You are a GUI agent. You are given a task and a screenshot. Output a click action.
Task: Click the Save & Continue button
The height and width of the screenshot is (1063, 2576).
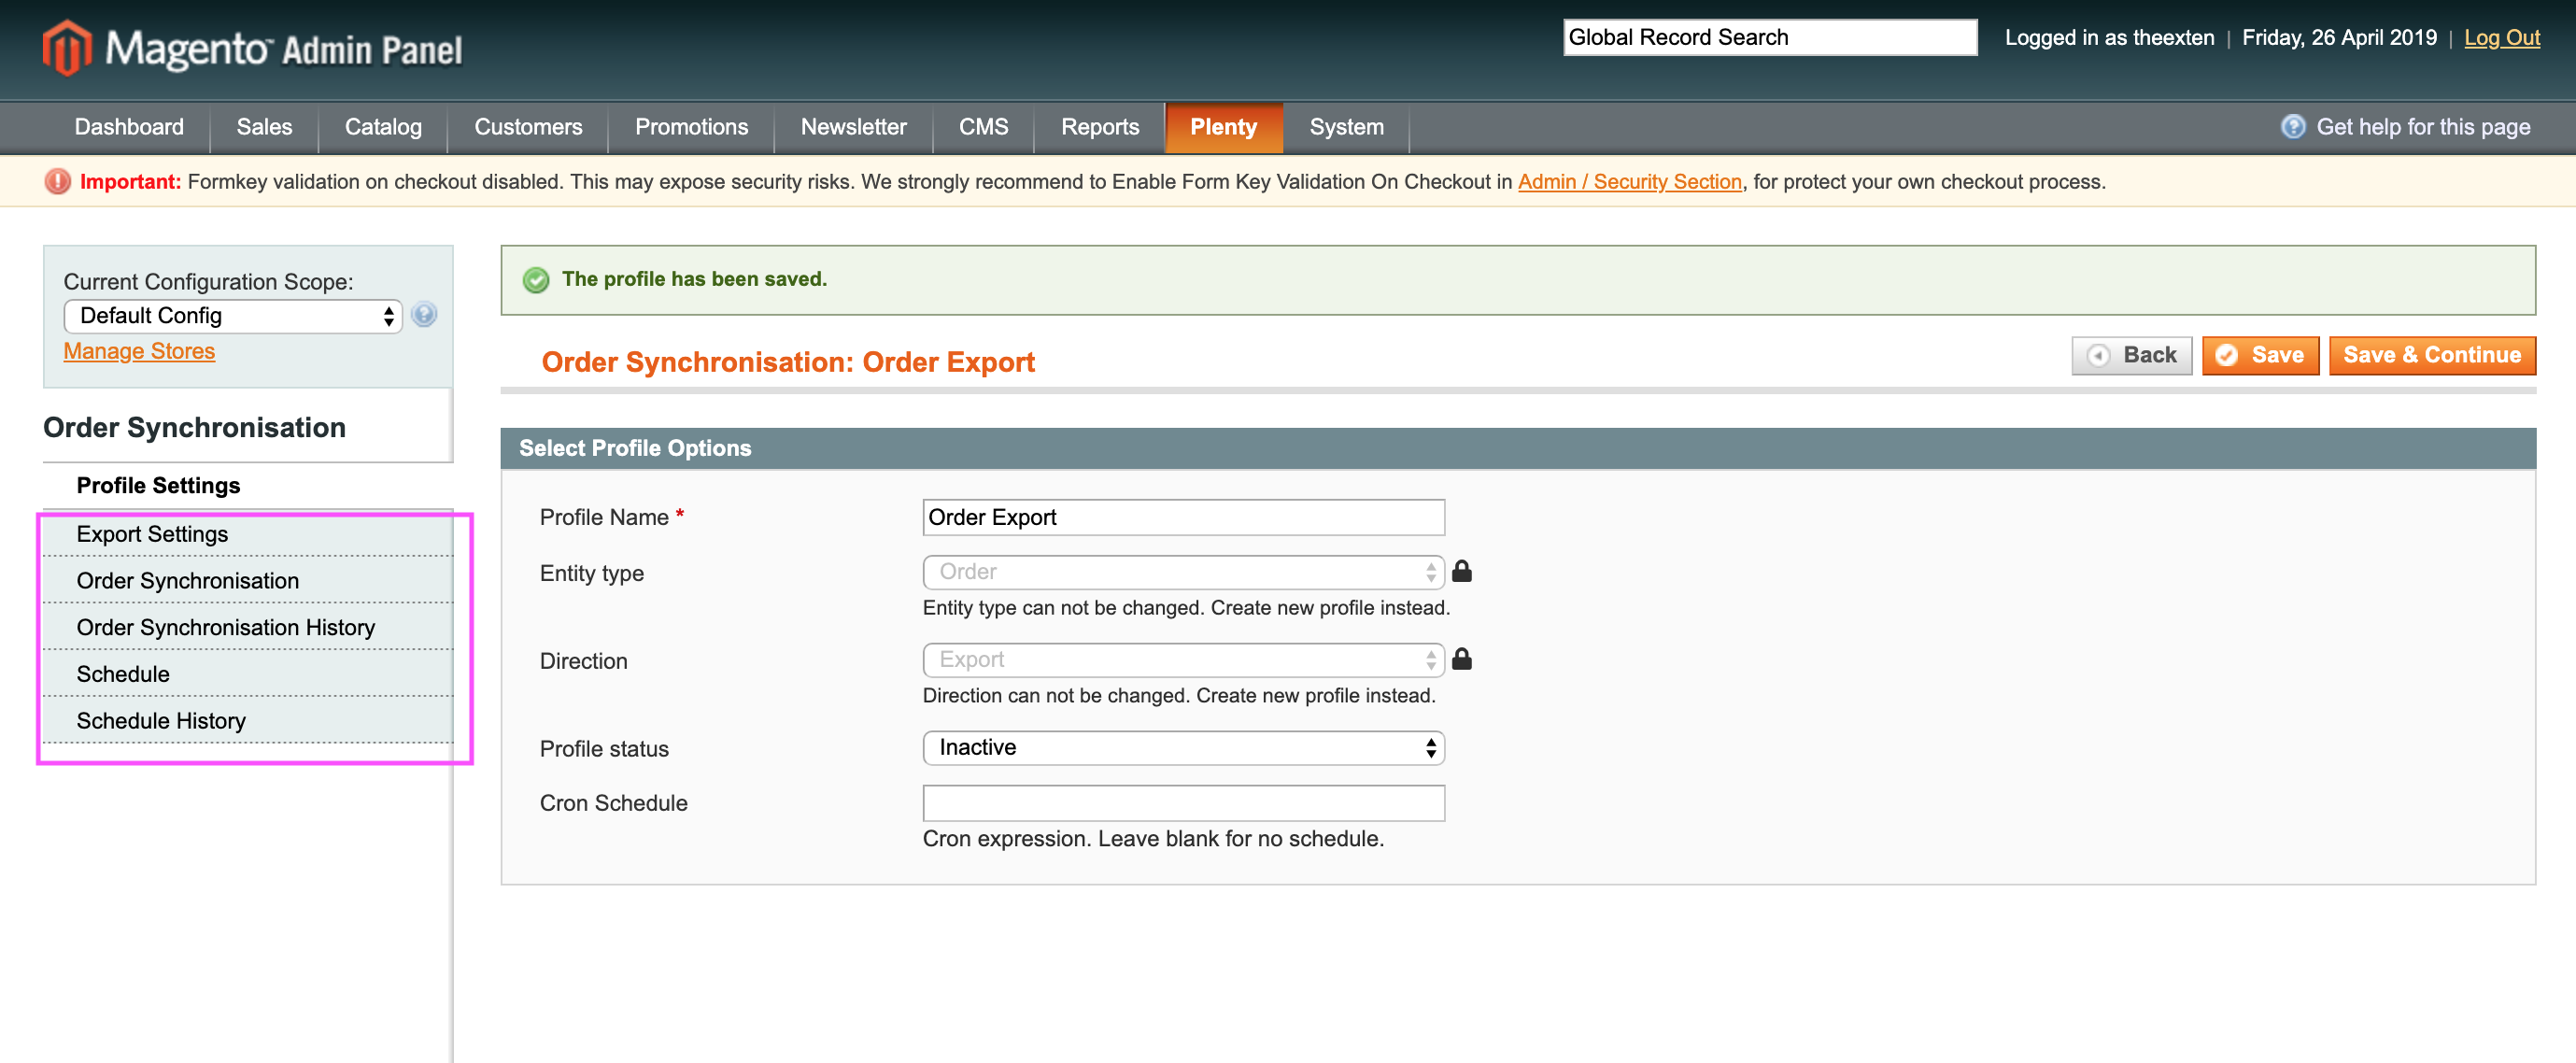(2432, 355)
